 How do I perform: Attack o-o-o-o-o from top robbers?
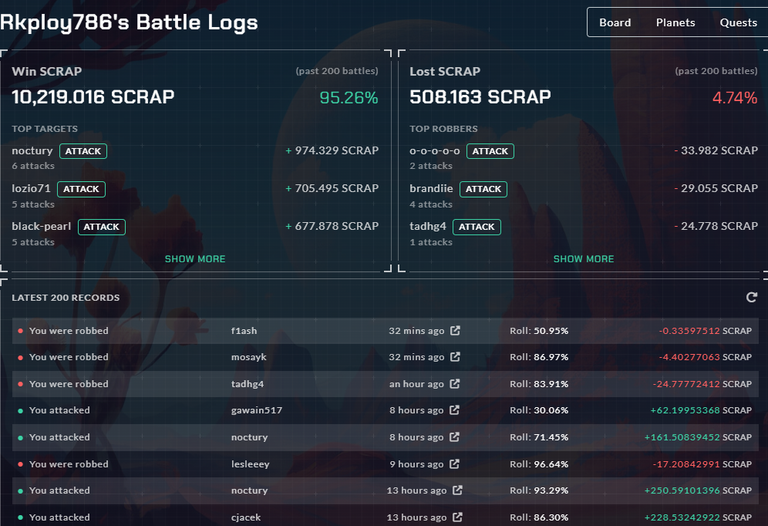[x=490, y=151]
